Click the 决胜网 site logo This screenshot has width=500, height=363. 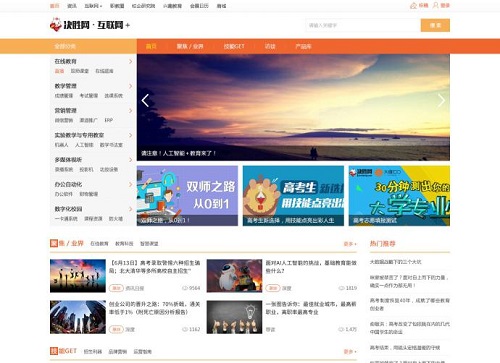click(x=90, y=25)
